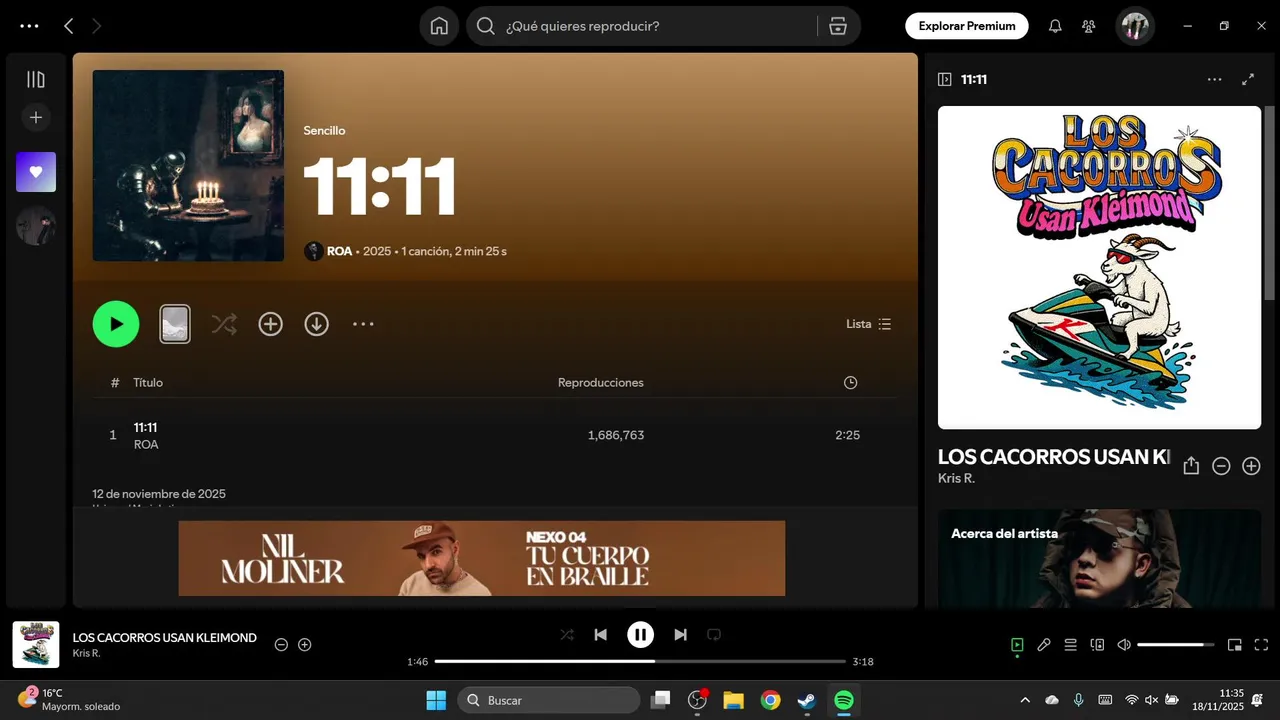This screenshot has height=720, width=1280.
Task: Open the album cover preview next to play
Action: (x=175, y=324)
